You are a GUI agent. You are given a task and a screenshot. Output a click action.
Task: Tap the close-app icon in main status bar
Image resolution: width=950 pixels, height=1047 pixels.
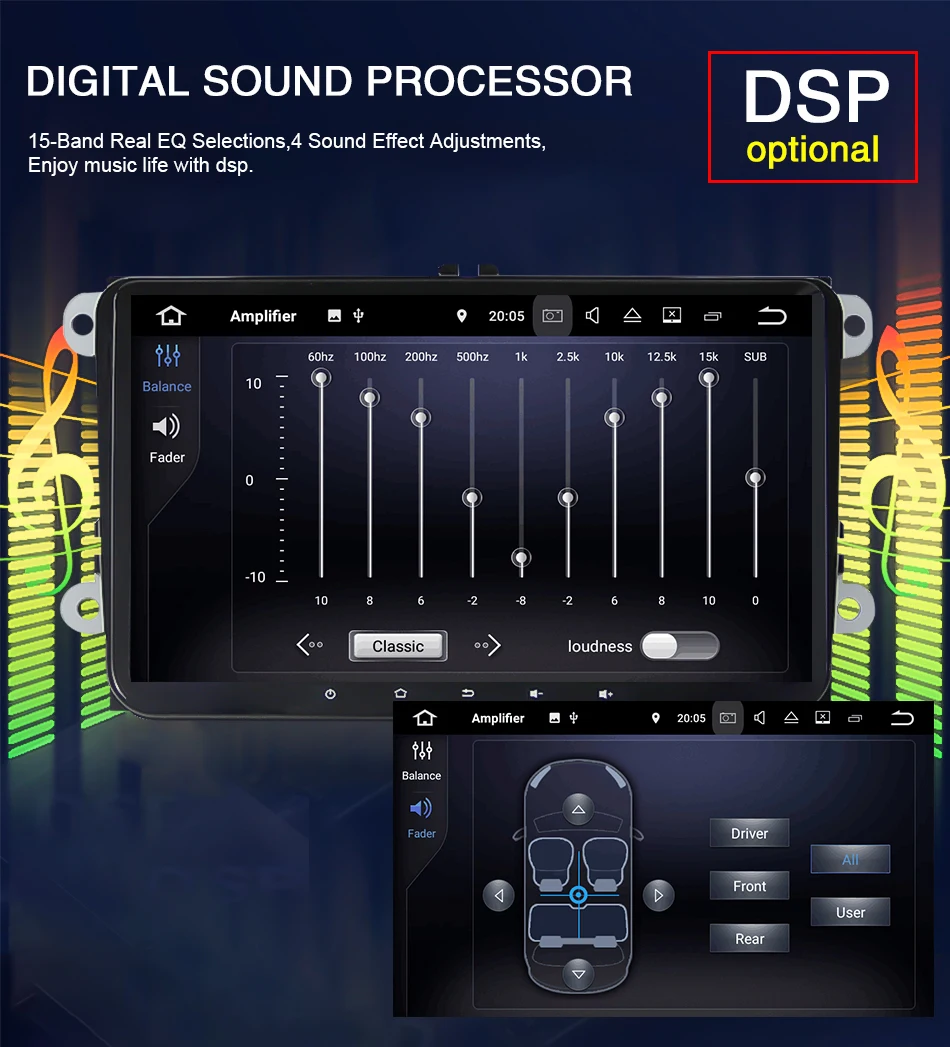point(672,315)
